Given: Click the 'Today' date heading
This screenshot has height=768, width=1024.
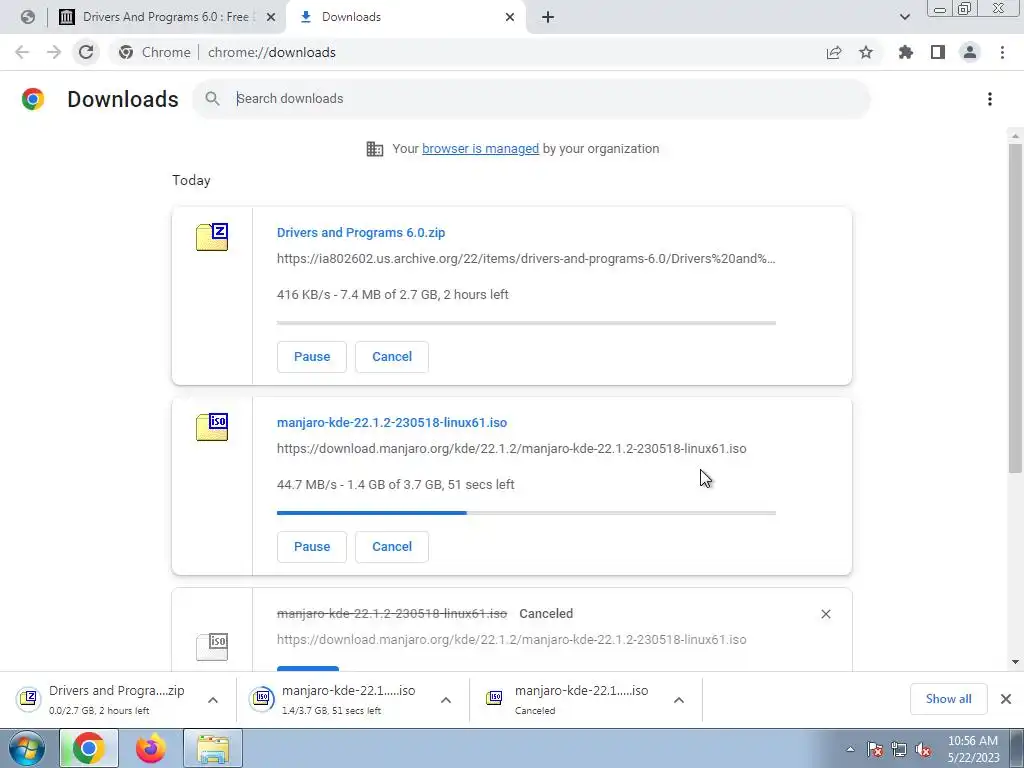Looking at the screenshot, I should [x=191, y=180].
